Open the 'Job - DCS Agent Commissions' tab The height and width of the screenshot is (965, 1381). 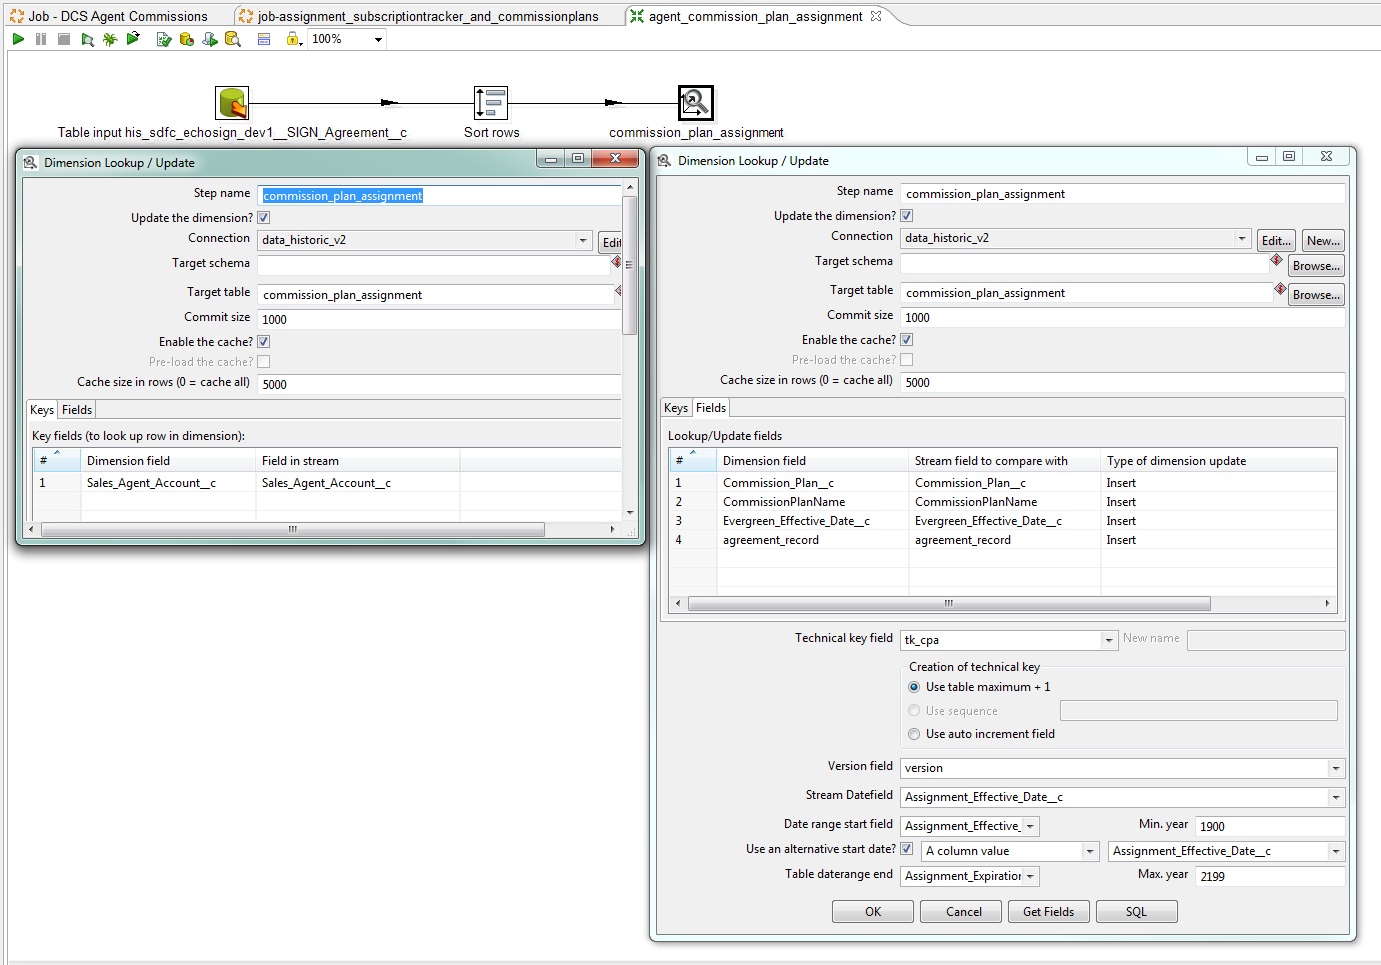tap(117, 16)
